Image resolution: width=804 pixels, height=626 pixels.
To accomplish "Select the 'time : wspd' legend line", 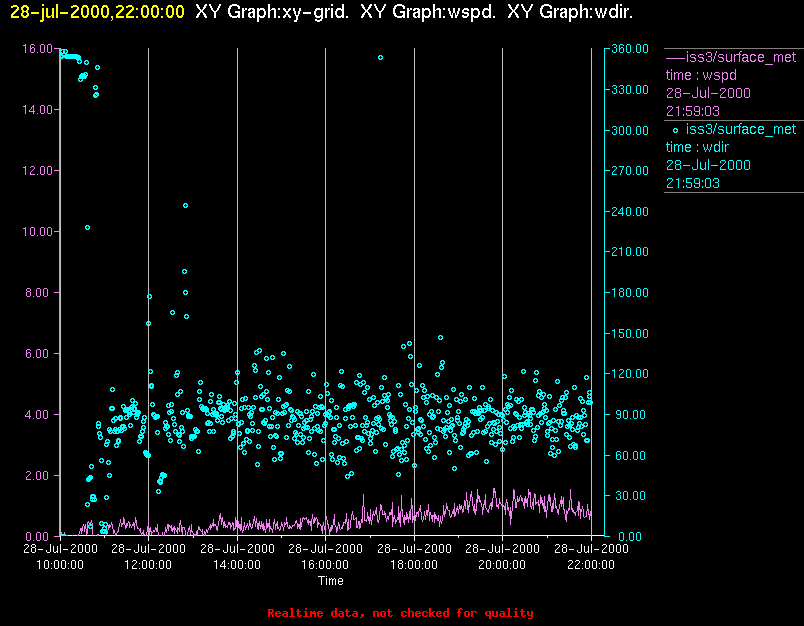I will click(701, 75).
